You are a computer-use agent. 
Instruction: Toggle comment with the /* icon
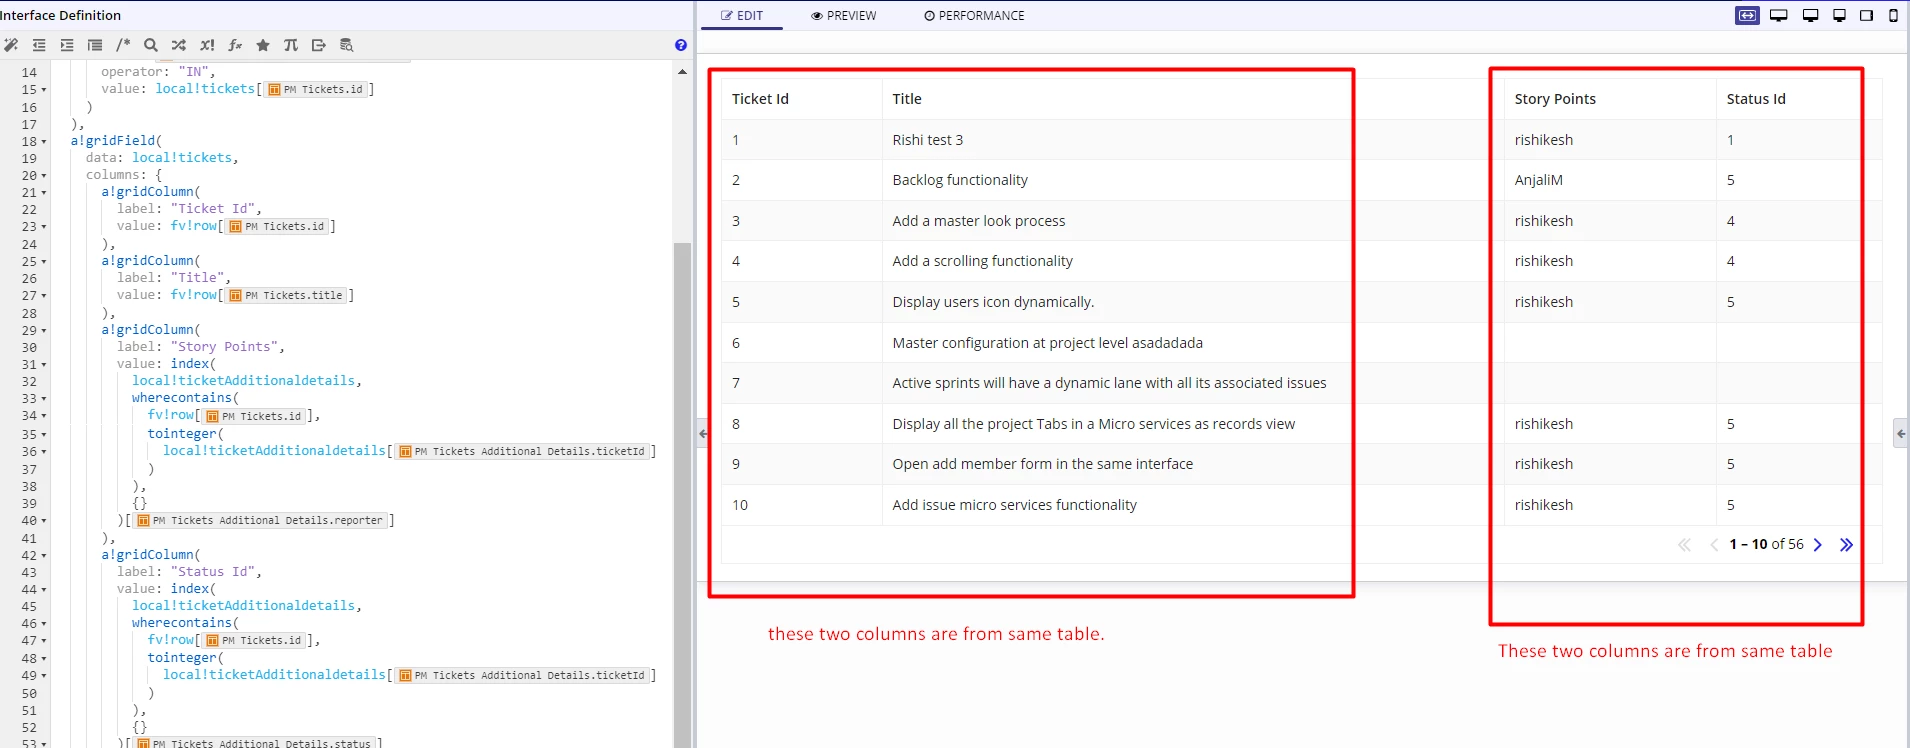tap(123, 45)
